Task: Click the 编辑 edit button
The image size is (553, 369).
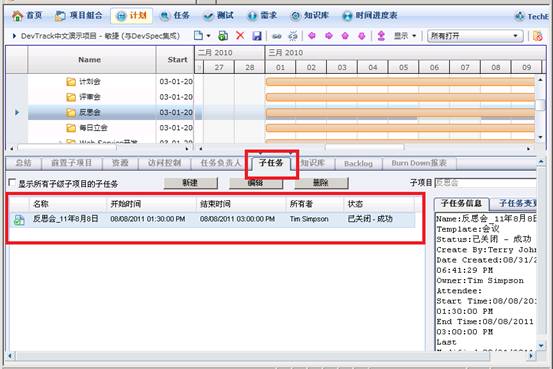Action: point(256,183)
